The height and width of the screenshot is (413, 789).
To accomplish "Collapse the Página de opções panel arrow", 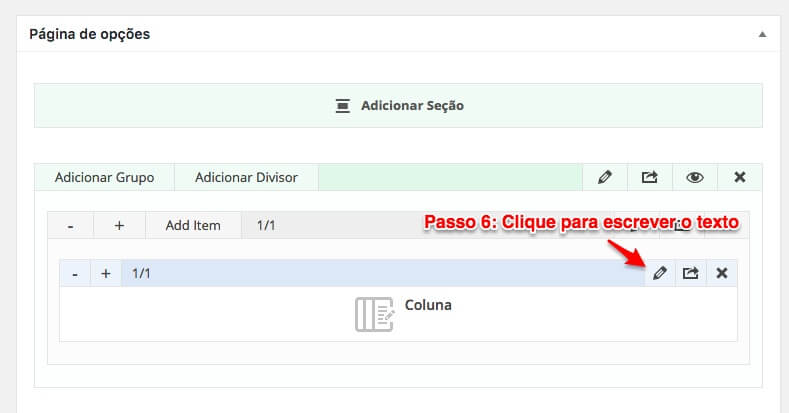I will (762, 34).
